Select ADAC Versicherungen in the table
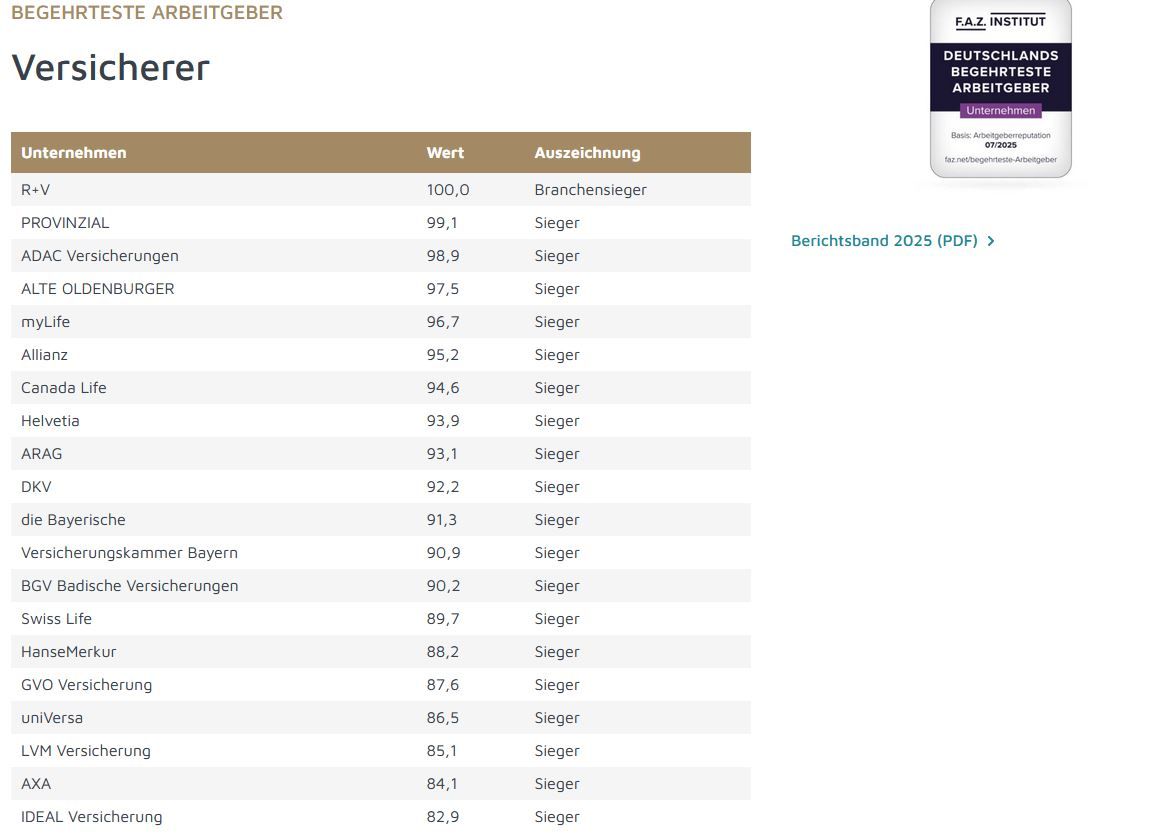Image resolution: width=1158 pixels, height=839 pixels. coord(100,256)
